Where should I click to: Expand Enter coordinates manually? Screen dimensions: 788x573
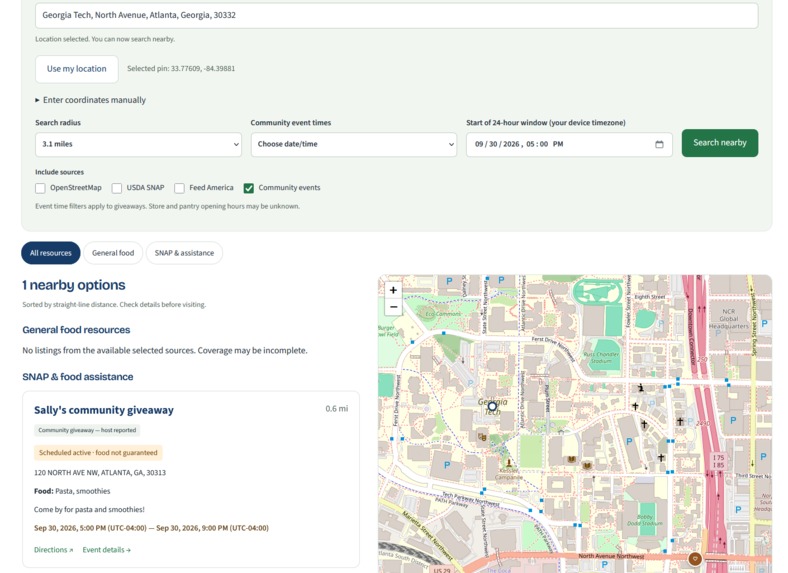click(90, 100)
